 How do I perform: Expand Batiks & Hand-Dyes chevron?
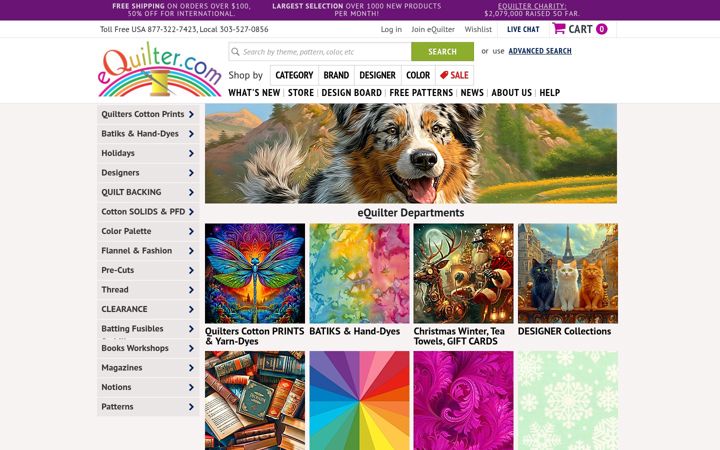[x=191, y=134]
